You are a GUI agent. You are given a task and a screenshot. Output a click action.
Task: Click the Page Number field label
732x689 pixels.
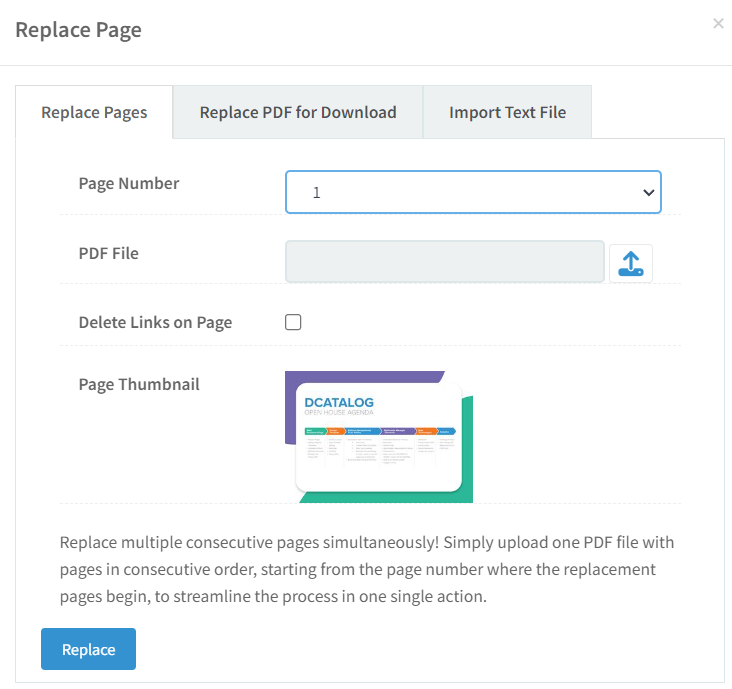[x=129, y=183]
